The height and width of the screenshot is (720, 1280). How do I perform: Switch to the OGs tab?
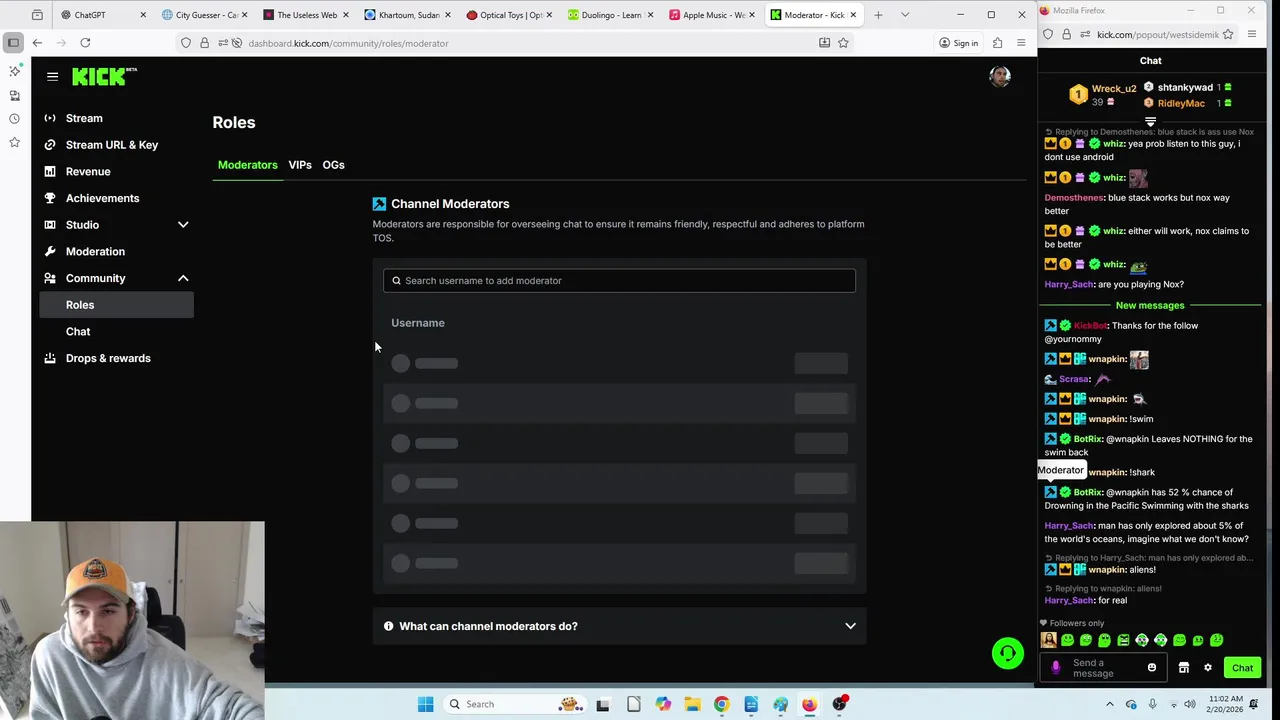click(x=333, y=165)
